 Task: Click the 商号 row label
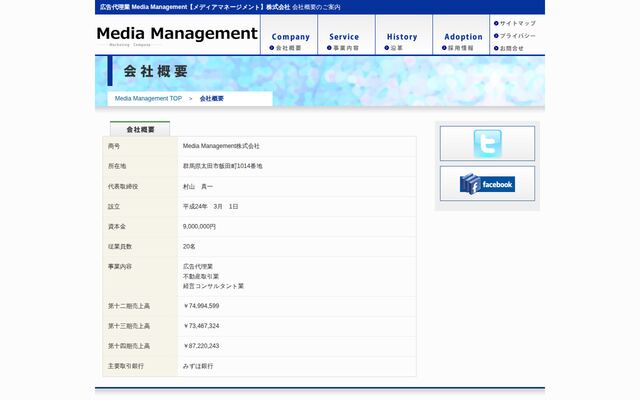tap(114, 146)
